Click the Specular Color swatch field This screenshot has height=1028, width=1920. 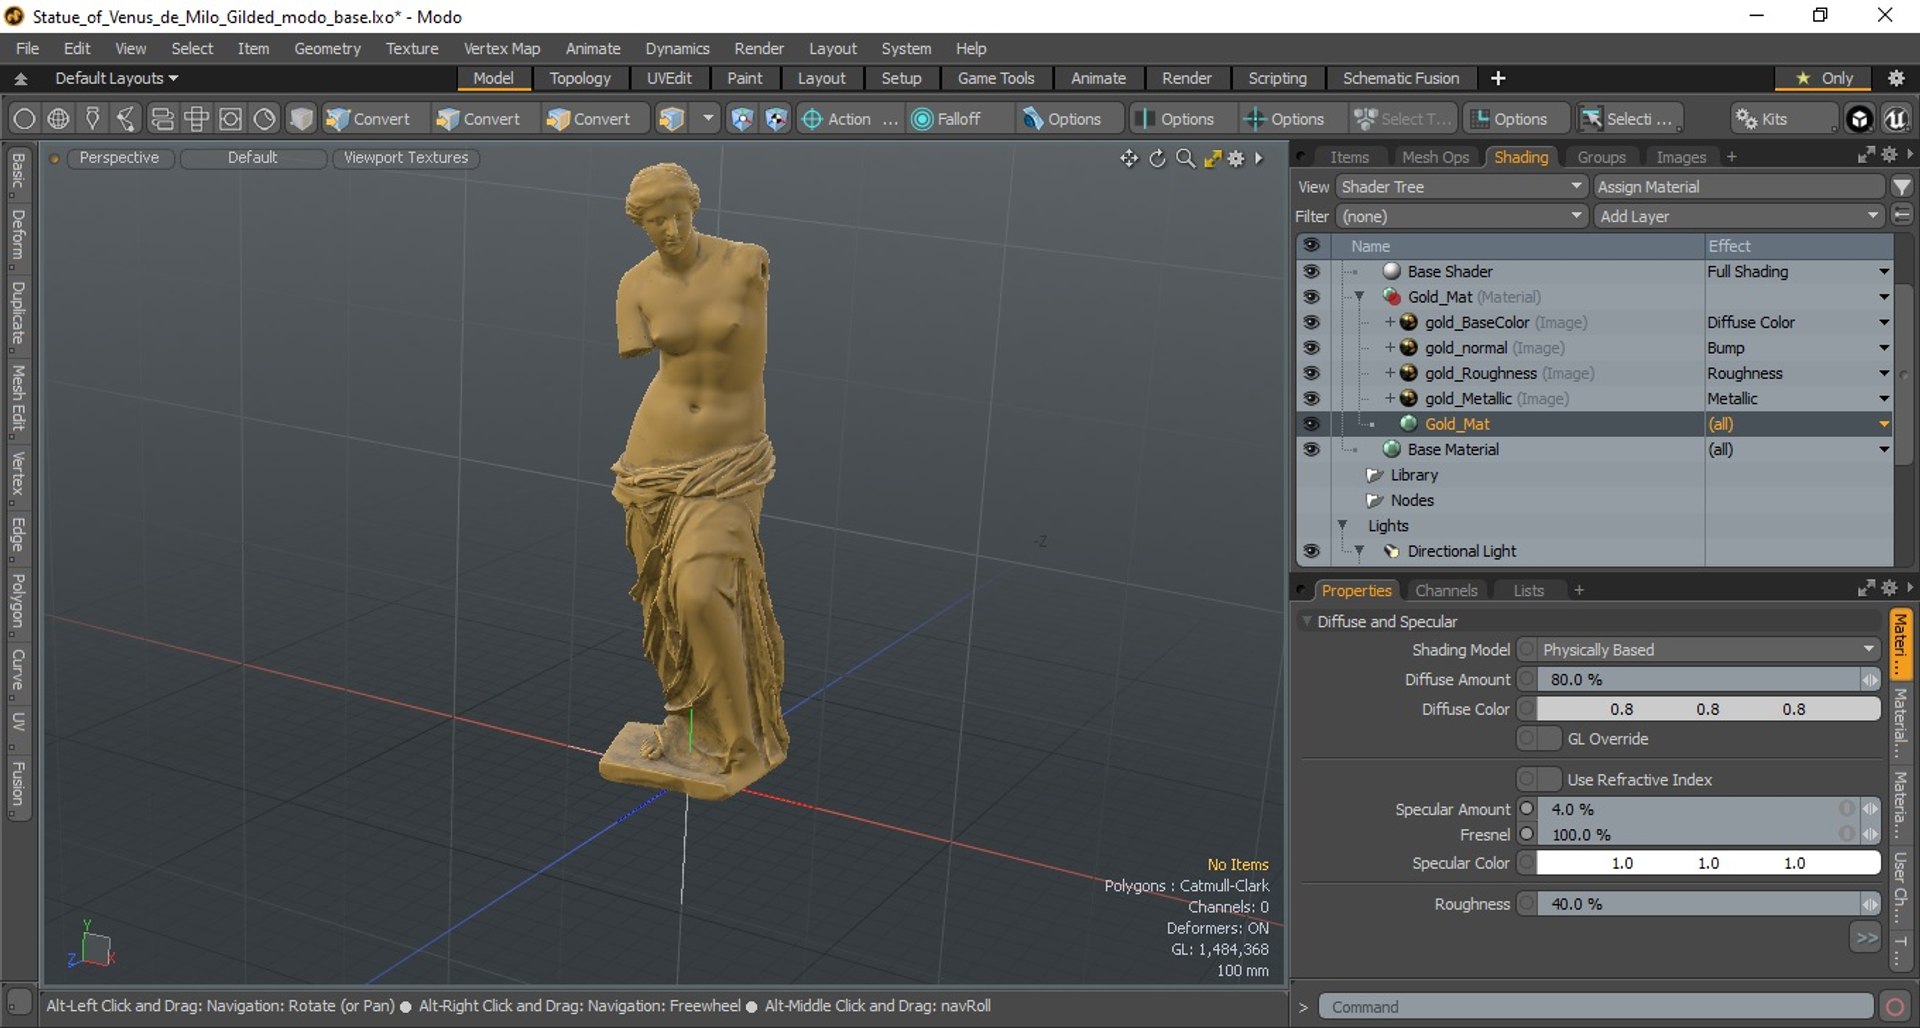[x=1708, y=863]
